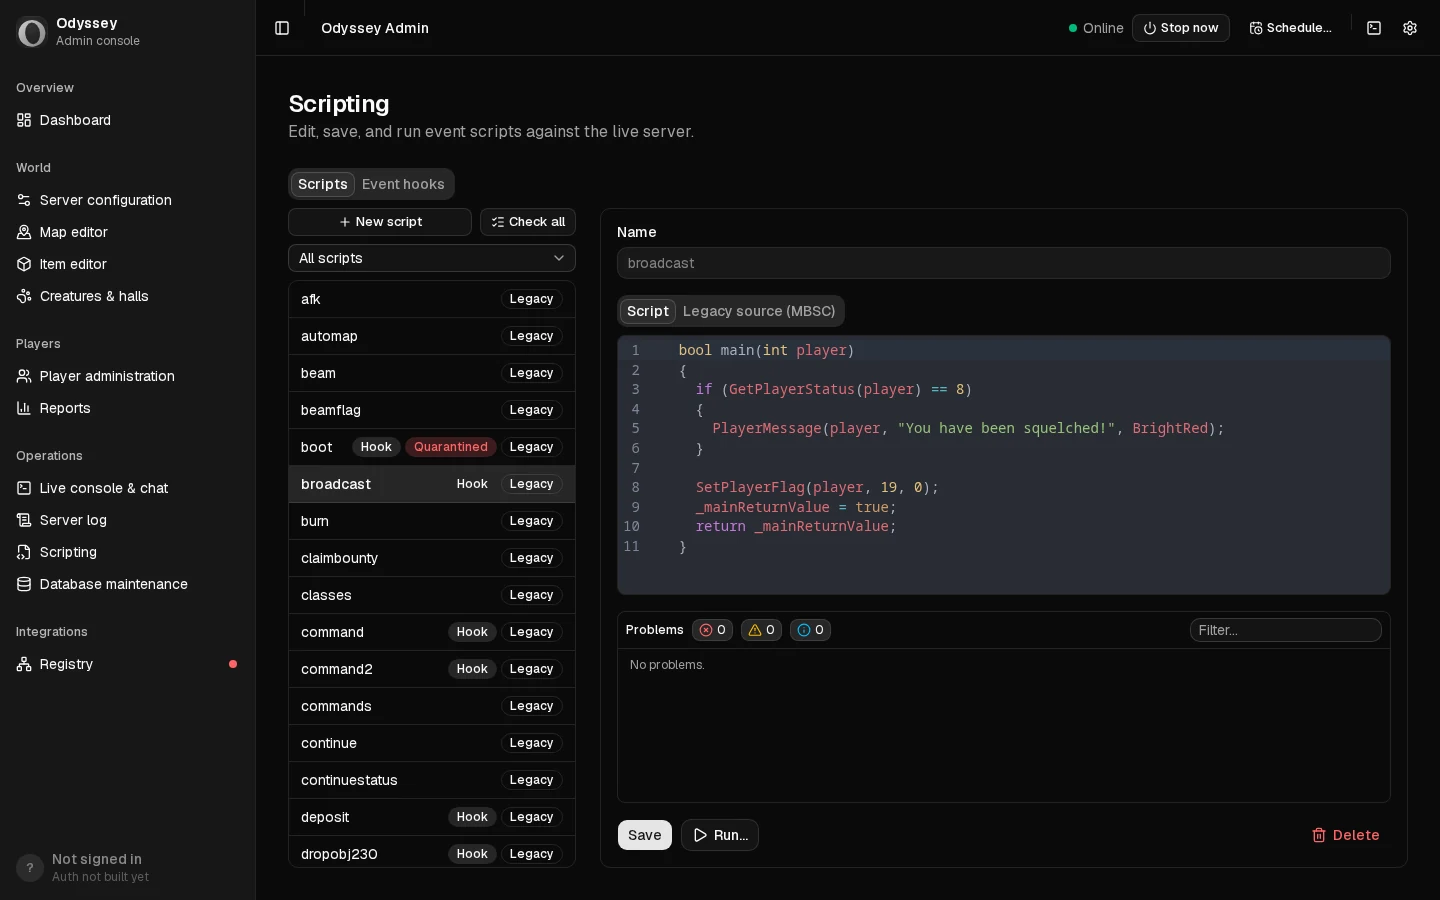
Task: Select the beamflag script
Action: click(x=432, y=410)
